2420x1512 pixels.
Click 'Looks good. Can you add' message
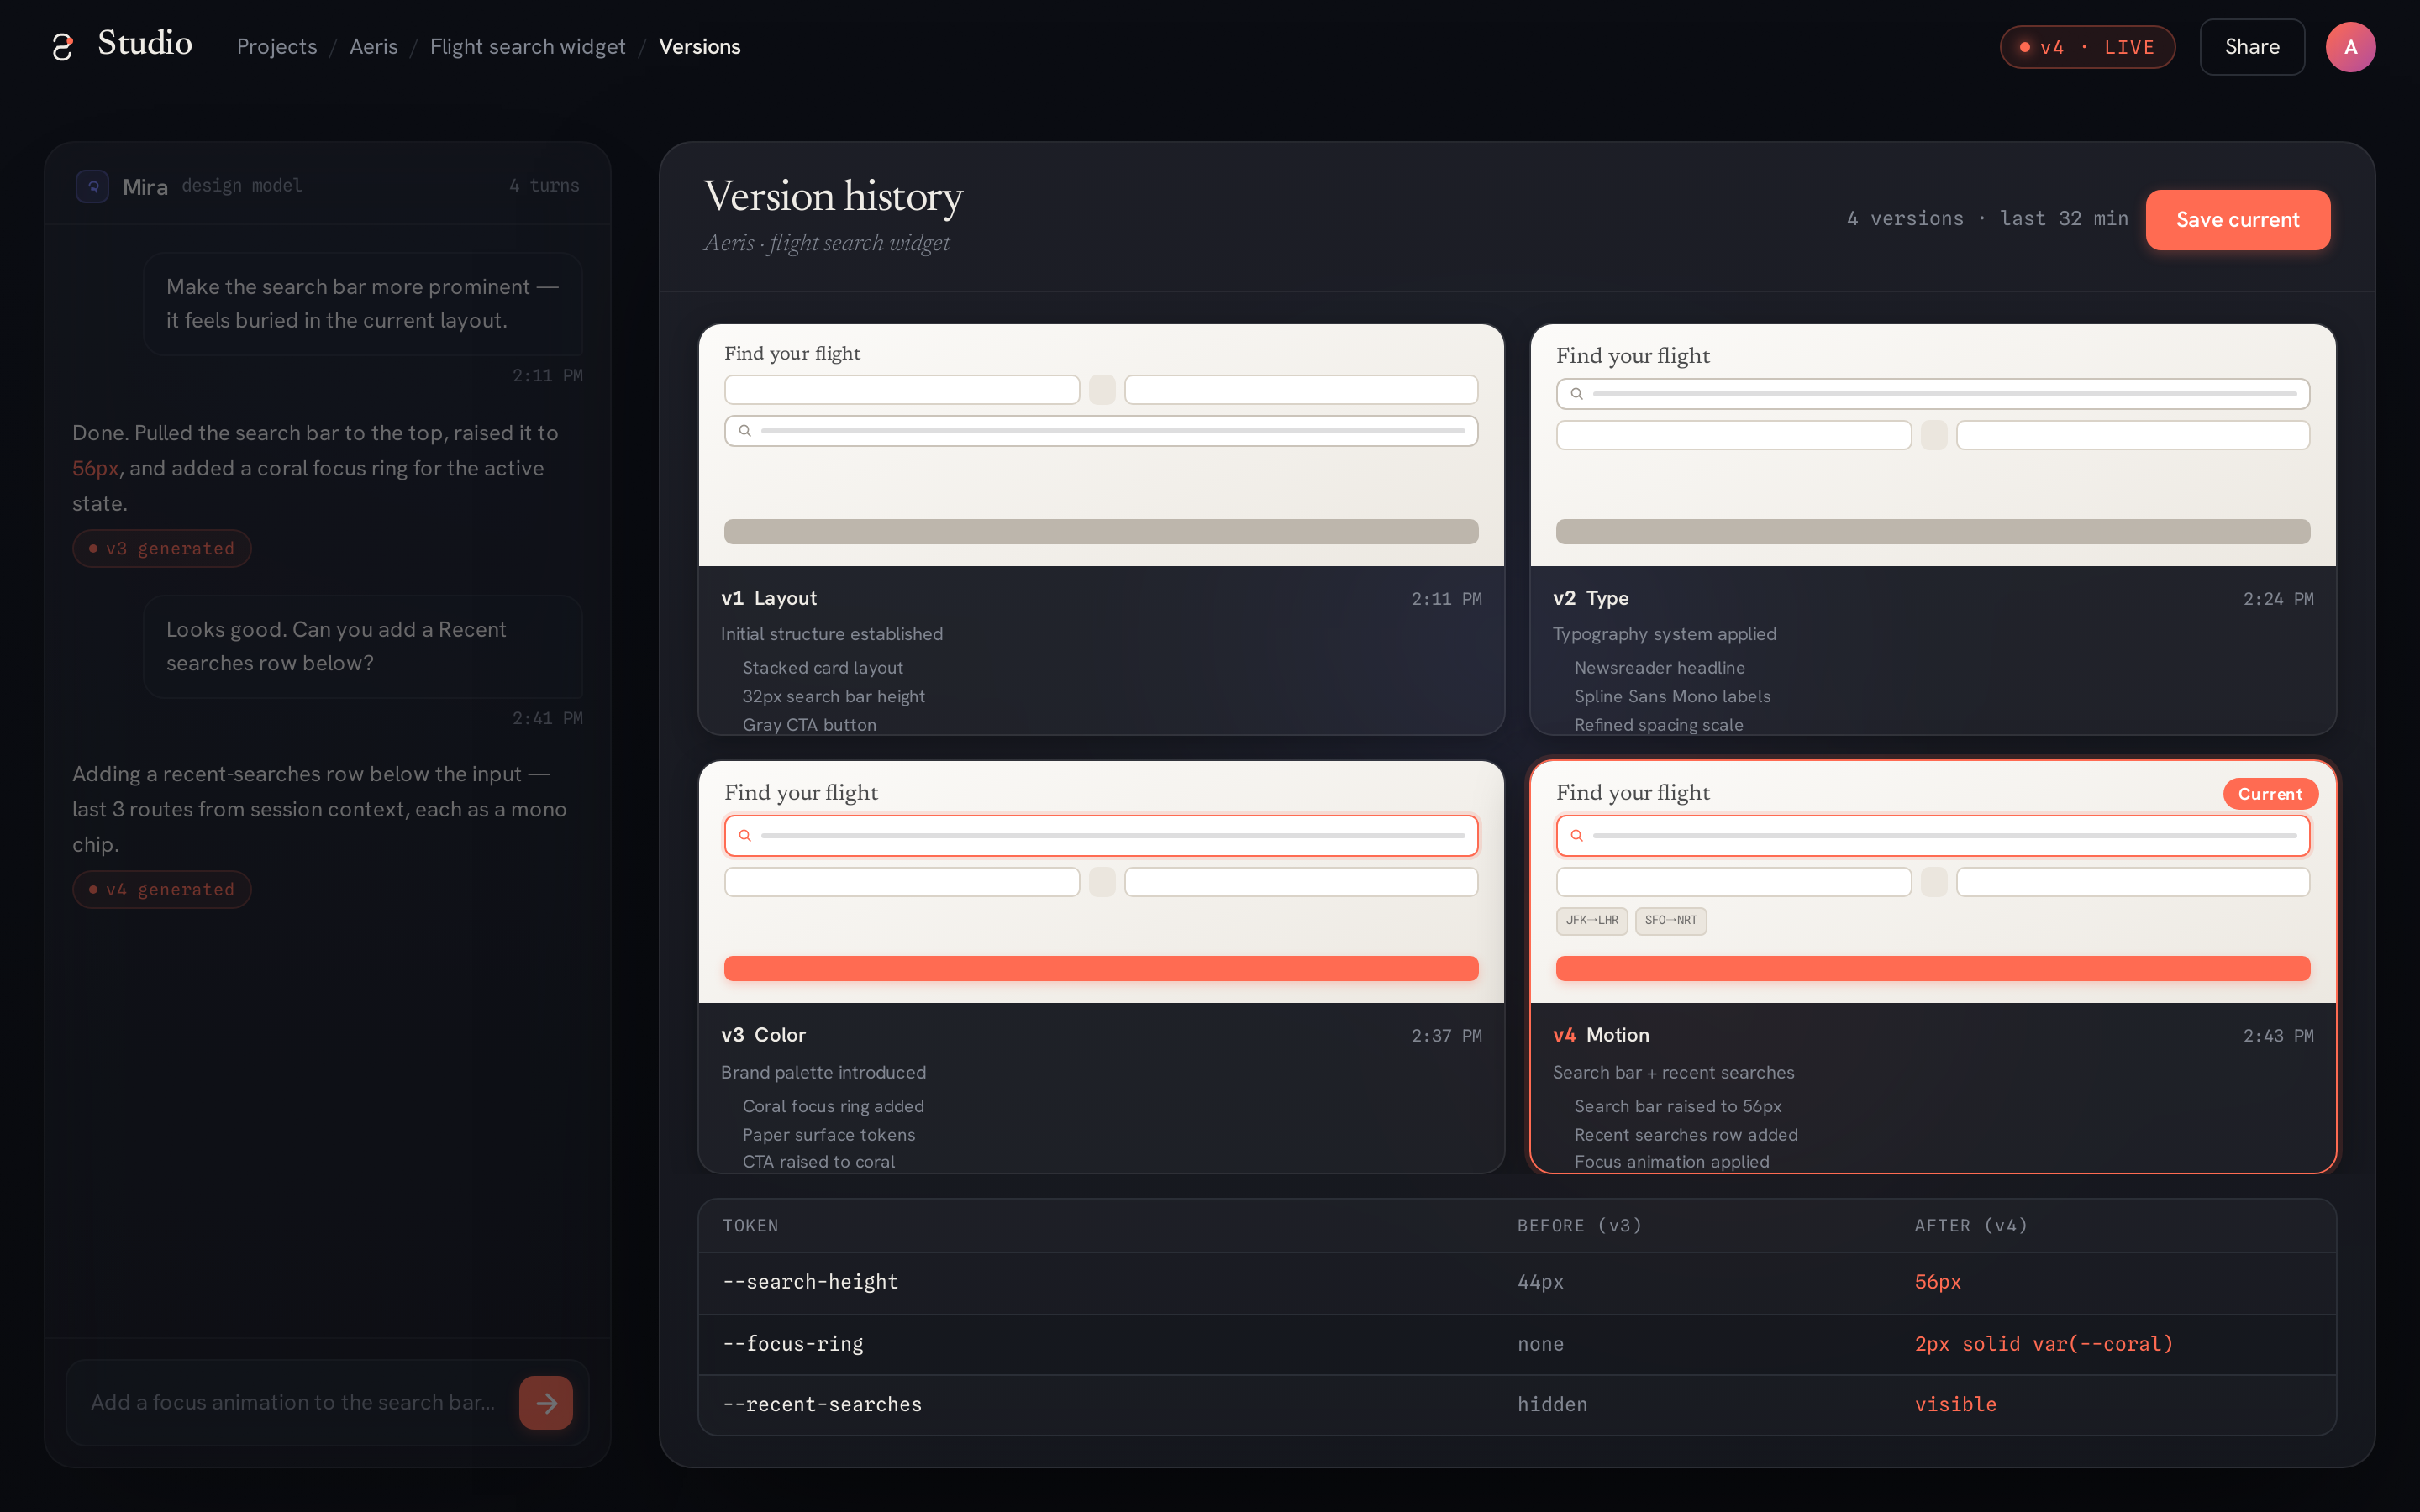point(363,647)
